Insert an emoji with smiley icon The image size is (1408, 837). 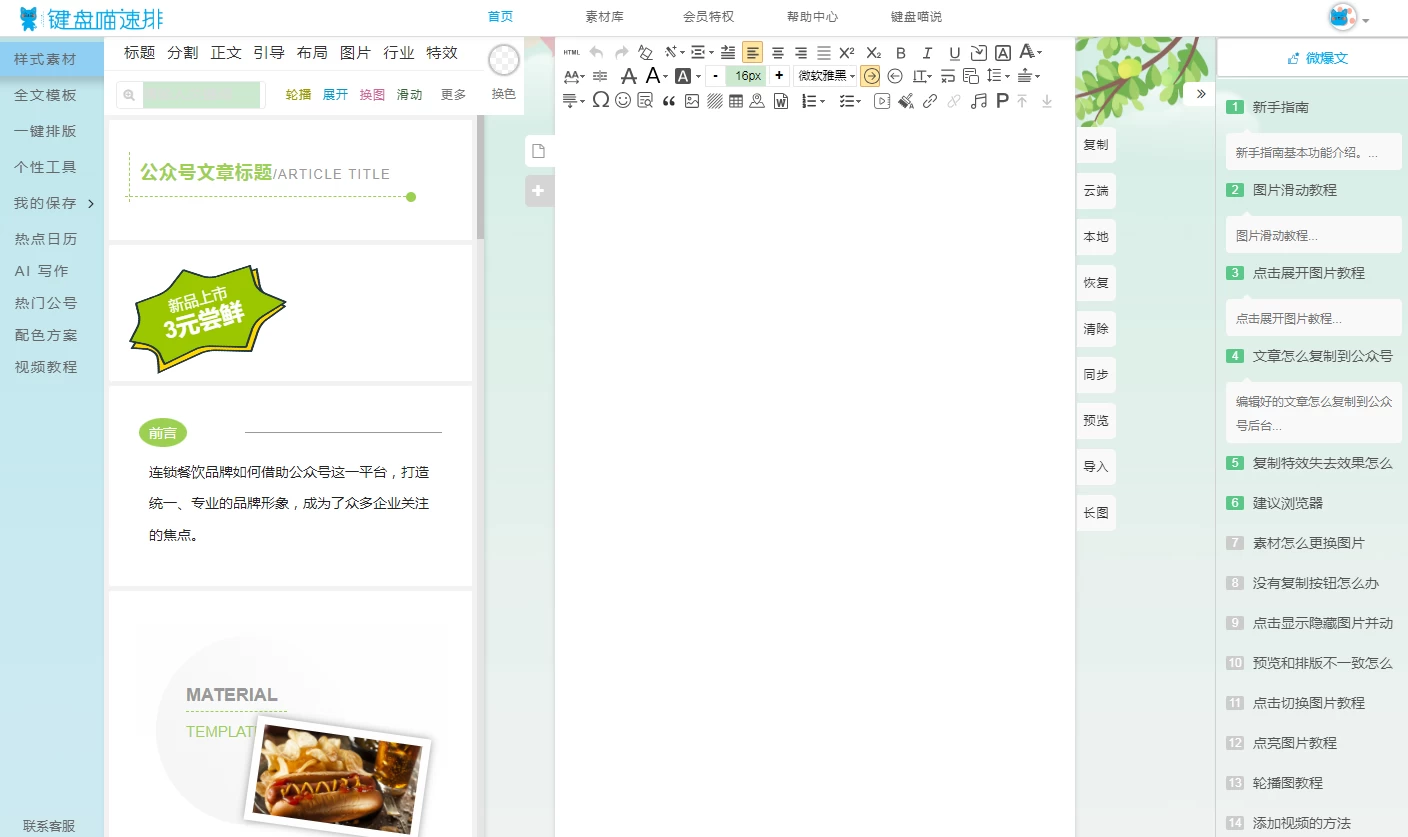pos(623,100)
